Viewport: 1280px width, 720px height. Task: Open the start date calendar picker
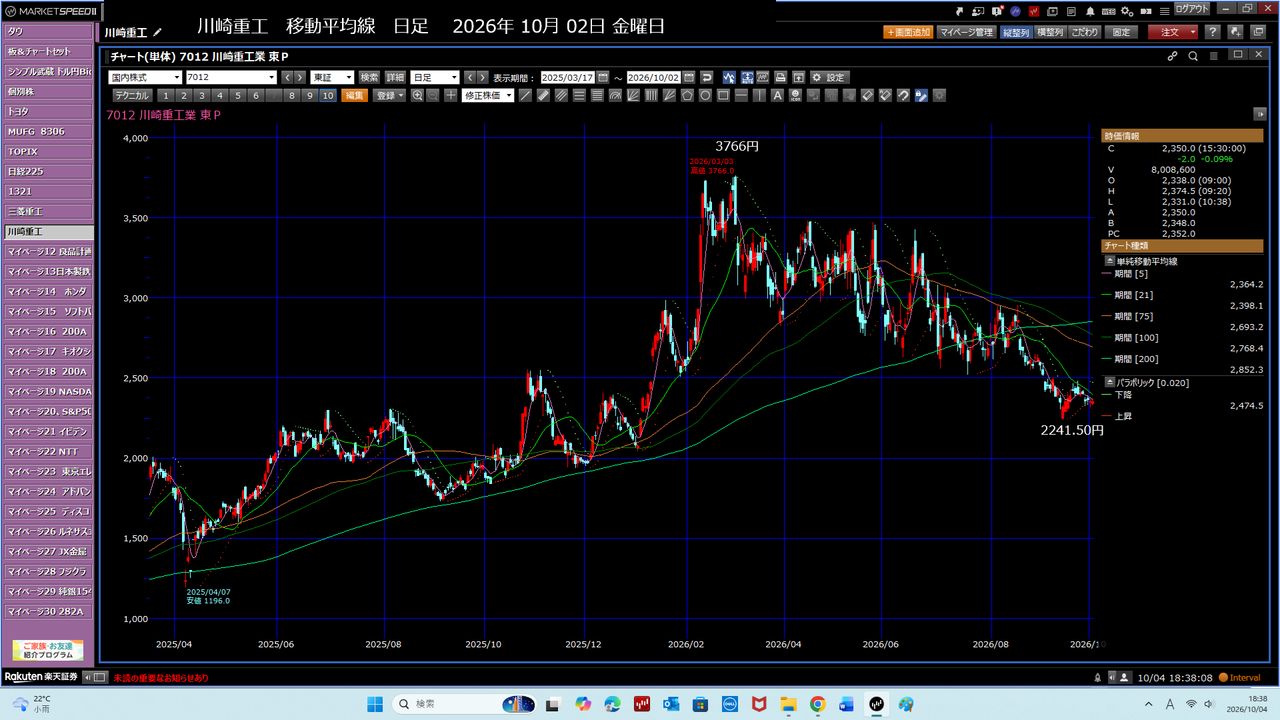point(602,77)
